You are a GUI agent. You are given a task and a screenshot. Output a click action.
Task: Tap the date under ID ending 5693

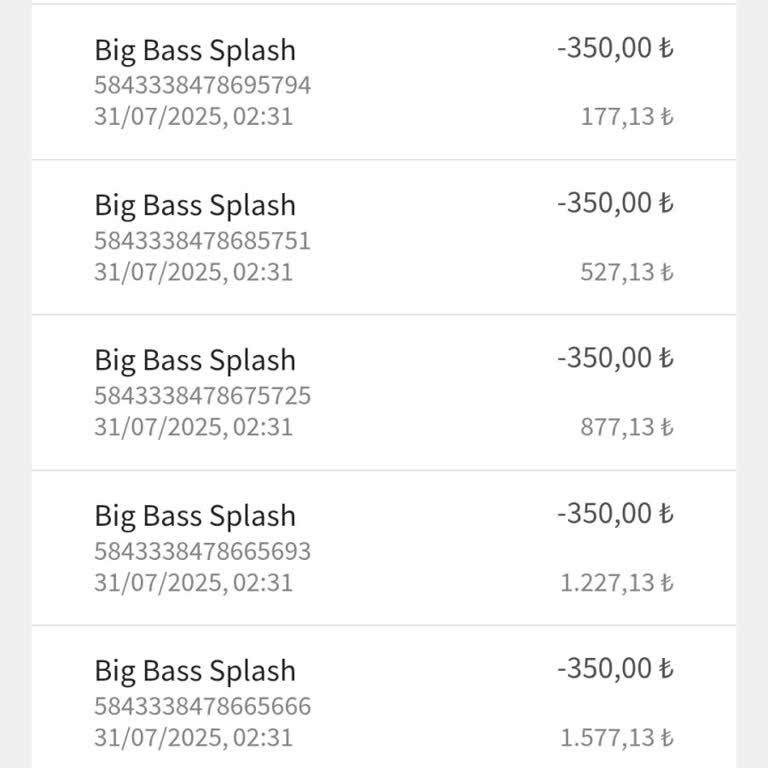(x=193, y=583)
